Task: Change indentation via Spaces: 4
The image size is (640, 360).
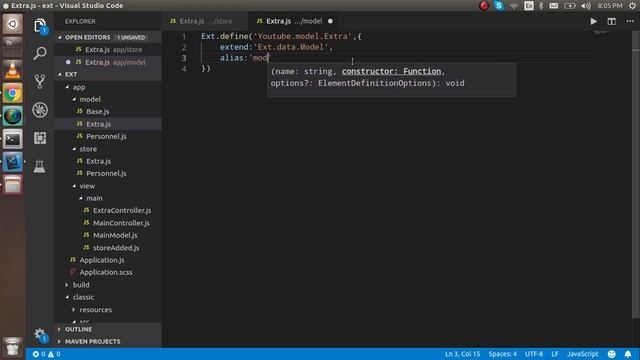Action: point(502,354)
